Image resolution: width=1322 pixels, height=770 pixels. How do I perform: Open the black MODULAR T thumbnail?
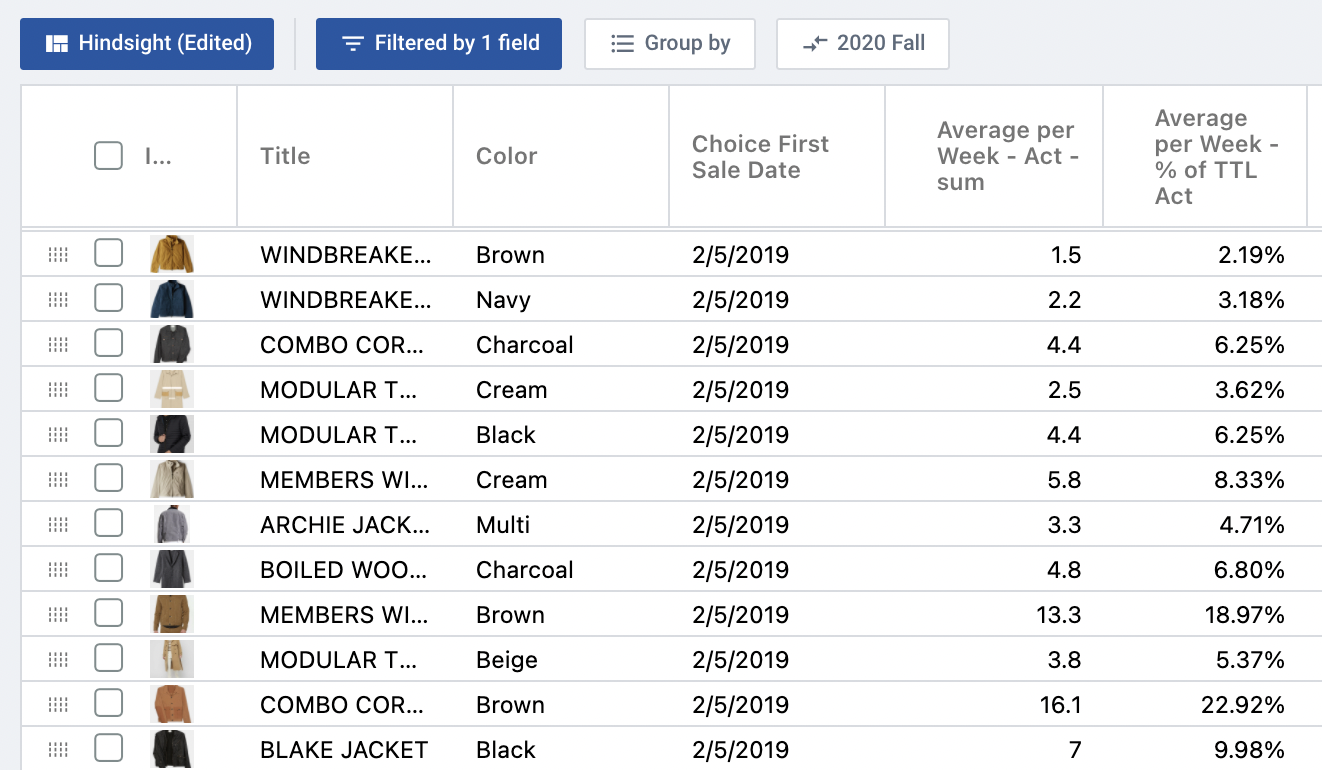click(x=172, y=434)
